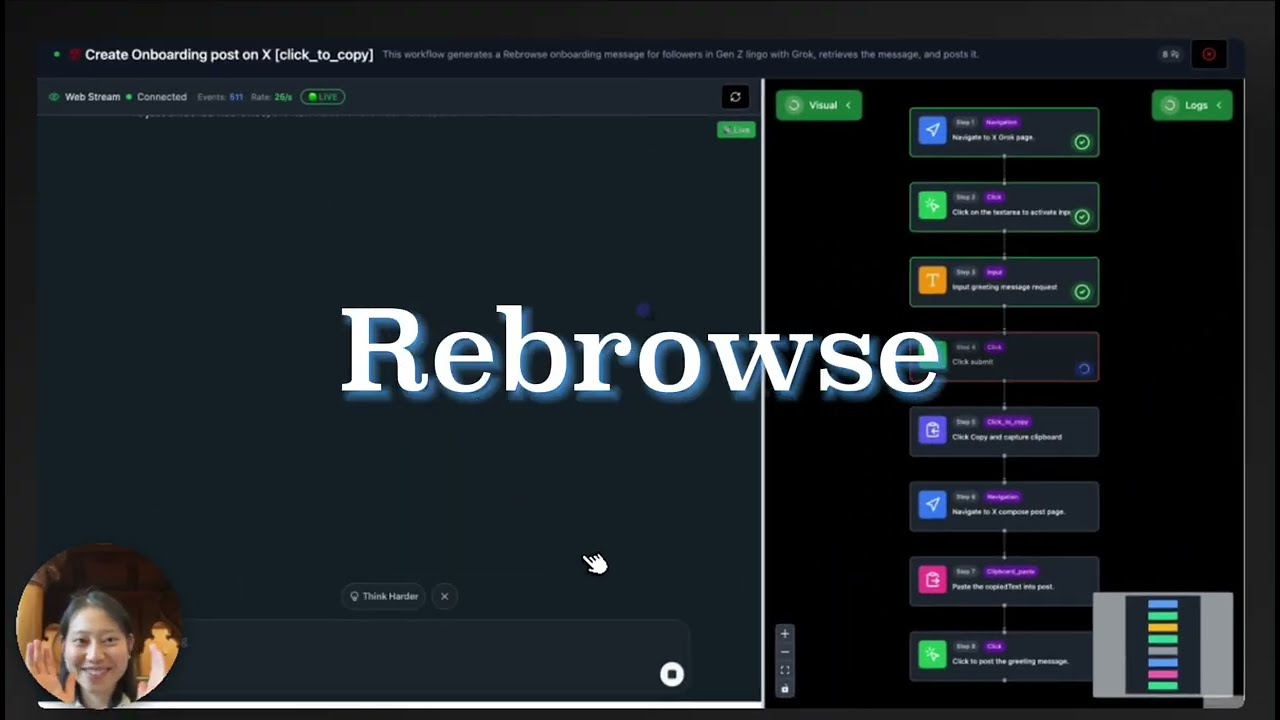Click the red stop icon in the title bar
The width and height of the screenshot is (1280, 720).
[1209, 54]
